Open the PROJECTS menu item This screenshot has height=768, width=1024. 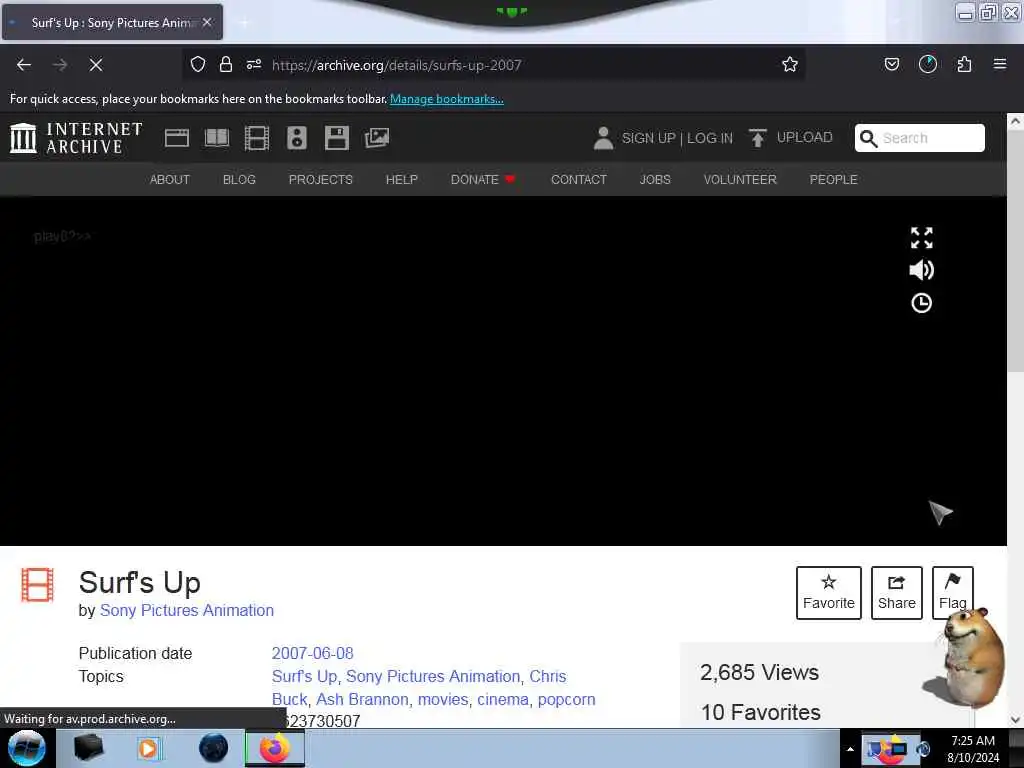click(321, 180)
